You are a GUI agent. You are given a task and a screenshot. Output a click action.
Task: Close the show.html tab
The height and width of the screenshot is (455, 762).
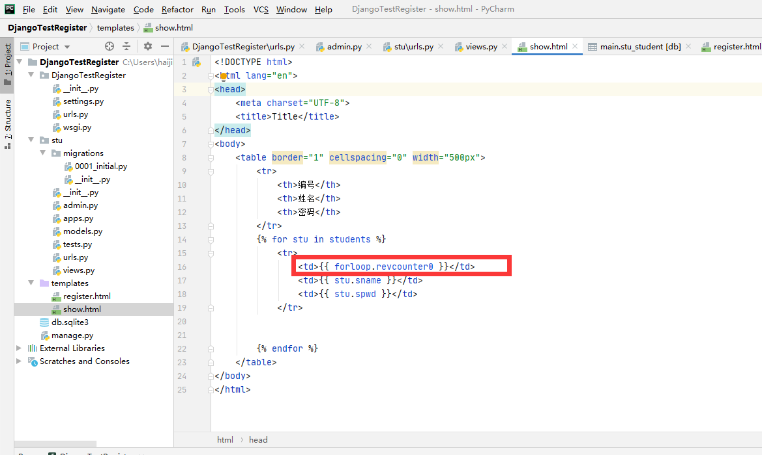point(575,46)
